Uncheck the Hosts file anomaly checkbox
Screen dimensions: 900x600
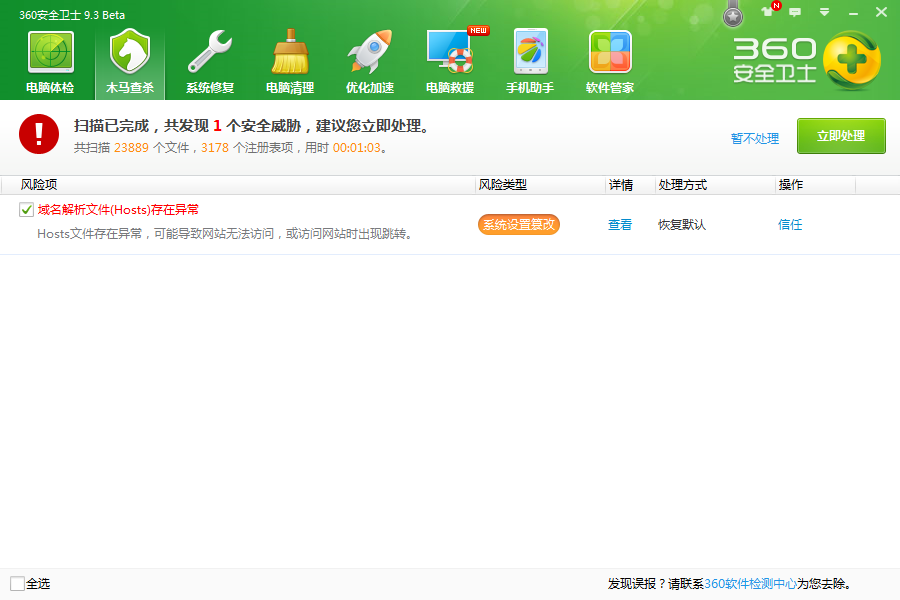[x=26, y=210]
